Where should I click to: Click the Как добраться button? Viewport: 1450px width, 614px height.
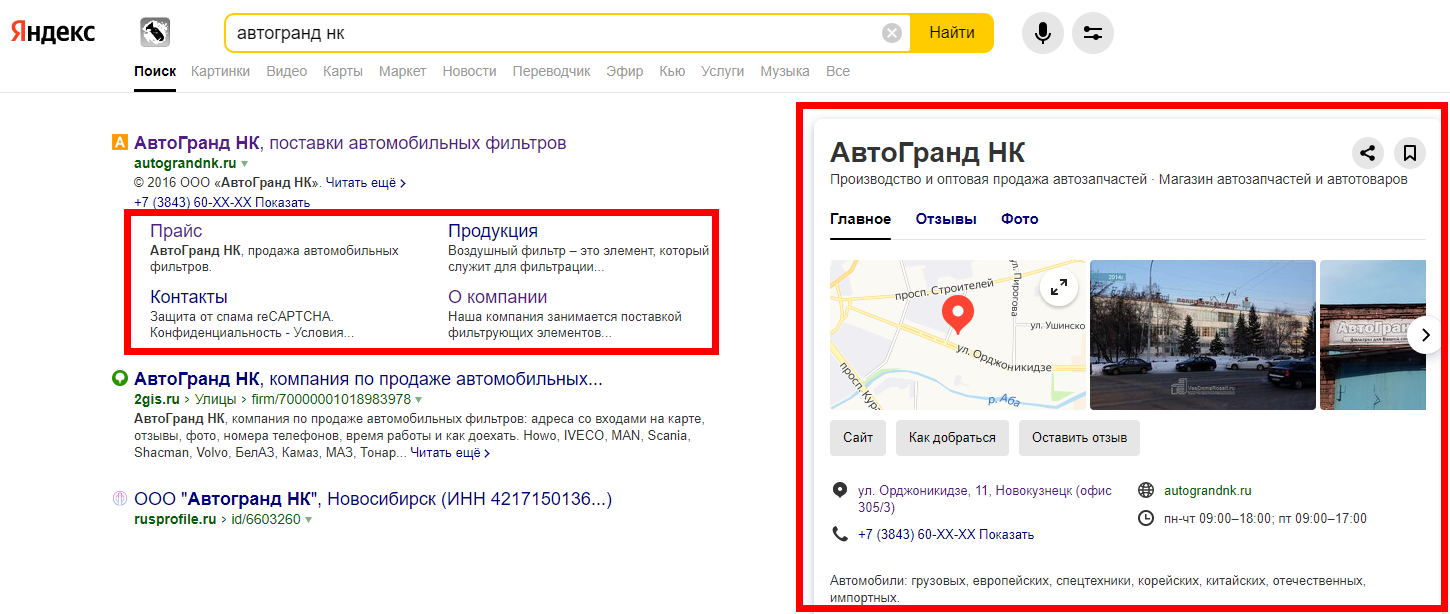[x=952, y=438]
